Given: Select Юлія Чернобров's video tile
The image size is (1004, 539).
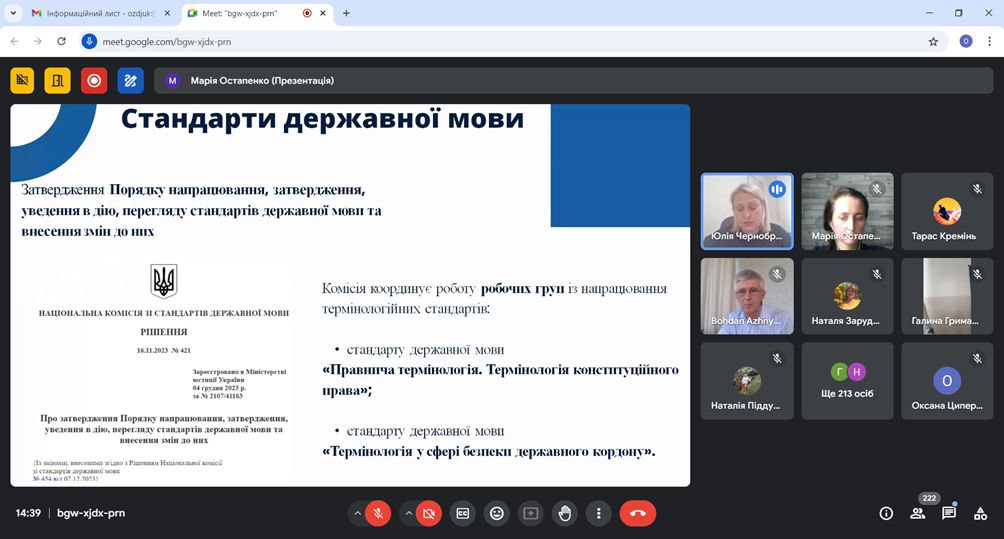Looking at the screenshot, I should pos(747,211).
